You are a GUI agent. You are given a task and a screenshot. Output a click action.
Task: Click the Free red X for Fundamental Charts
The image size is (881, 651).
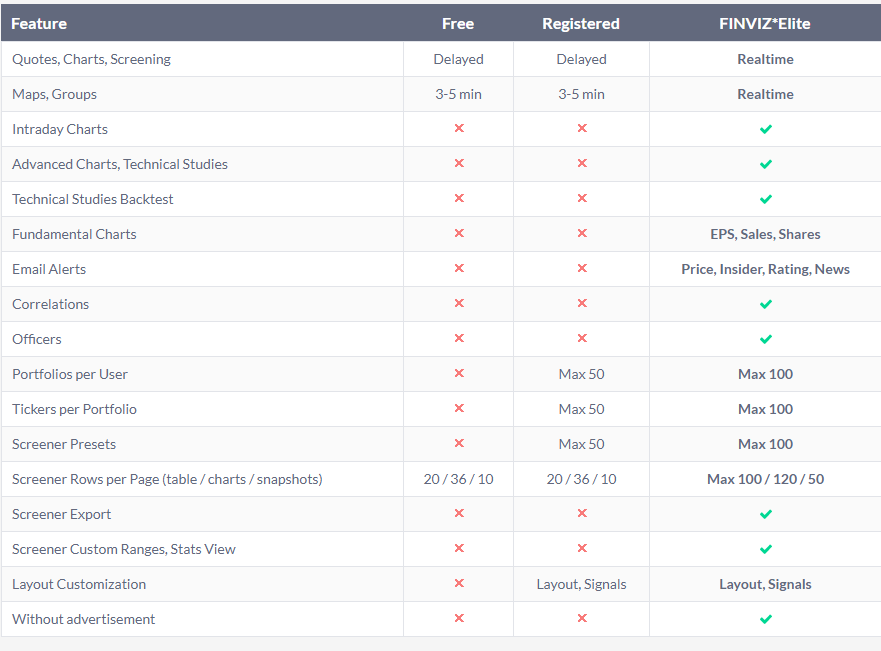[x=459, y=233]
